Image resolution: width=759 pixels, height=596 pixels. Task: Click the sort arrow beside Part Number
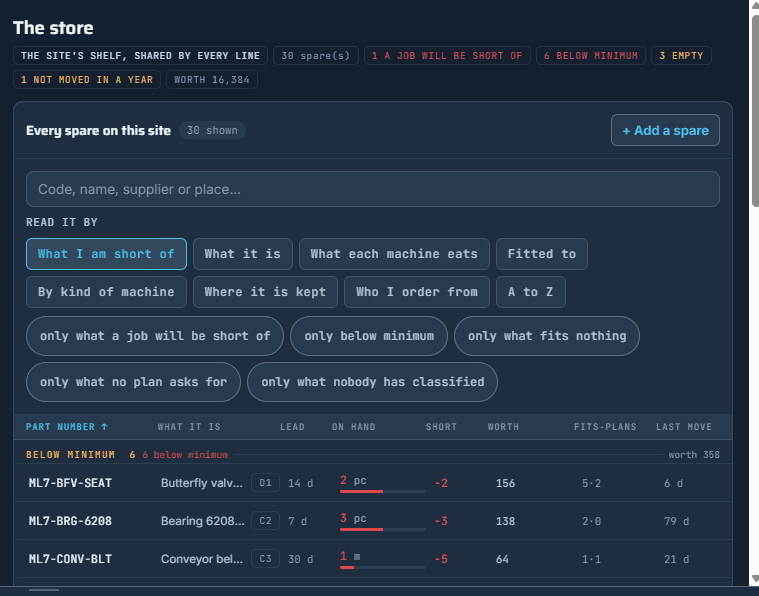[104, 427]
